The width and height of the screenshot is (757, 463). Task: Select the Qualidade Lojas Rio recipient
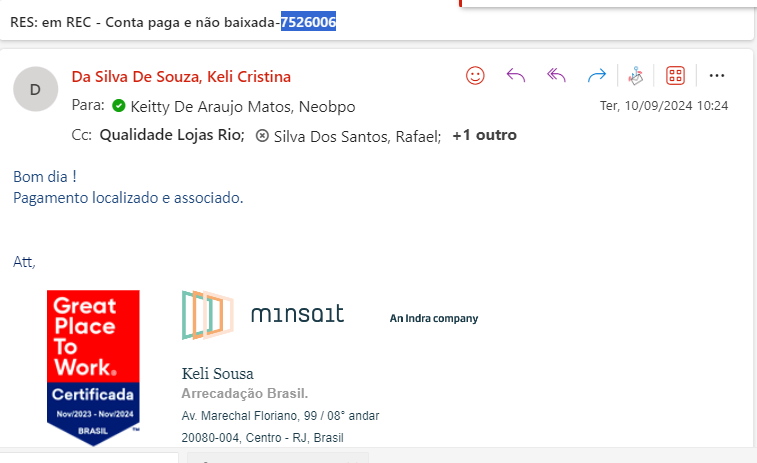point(171,135)
